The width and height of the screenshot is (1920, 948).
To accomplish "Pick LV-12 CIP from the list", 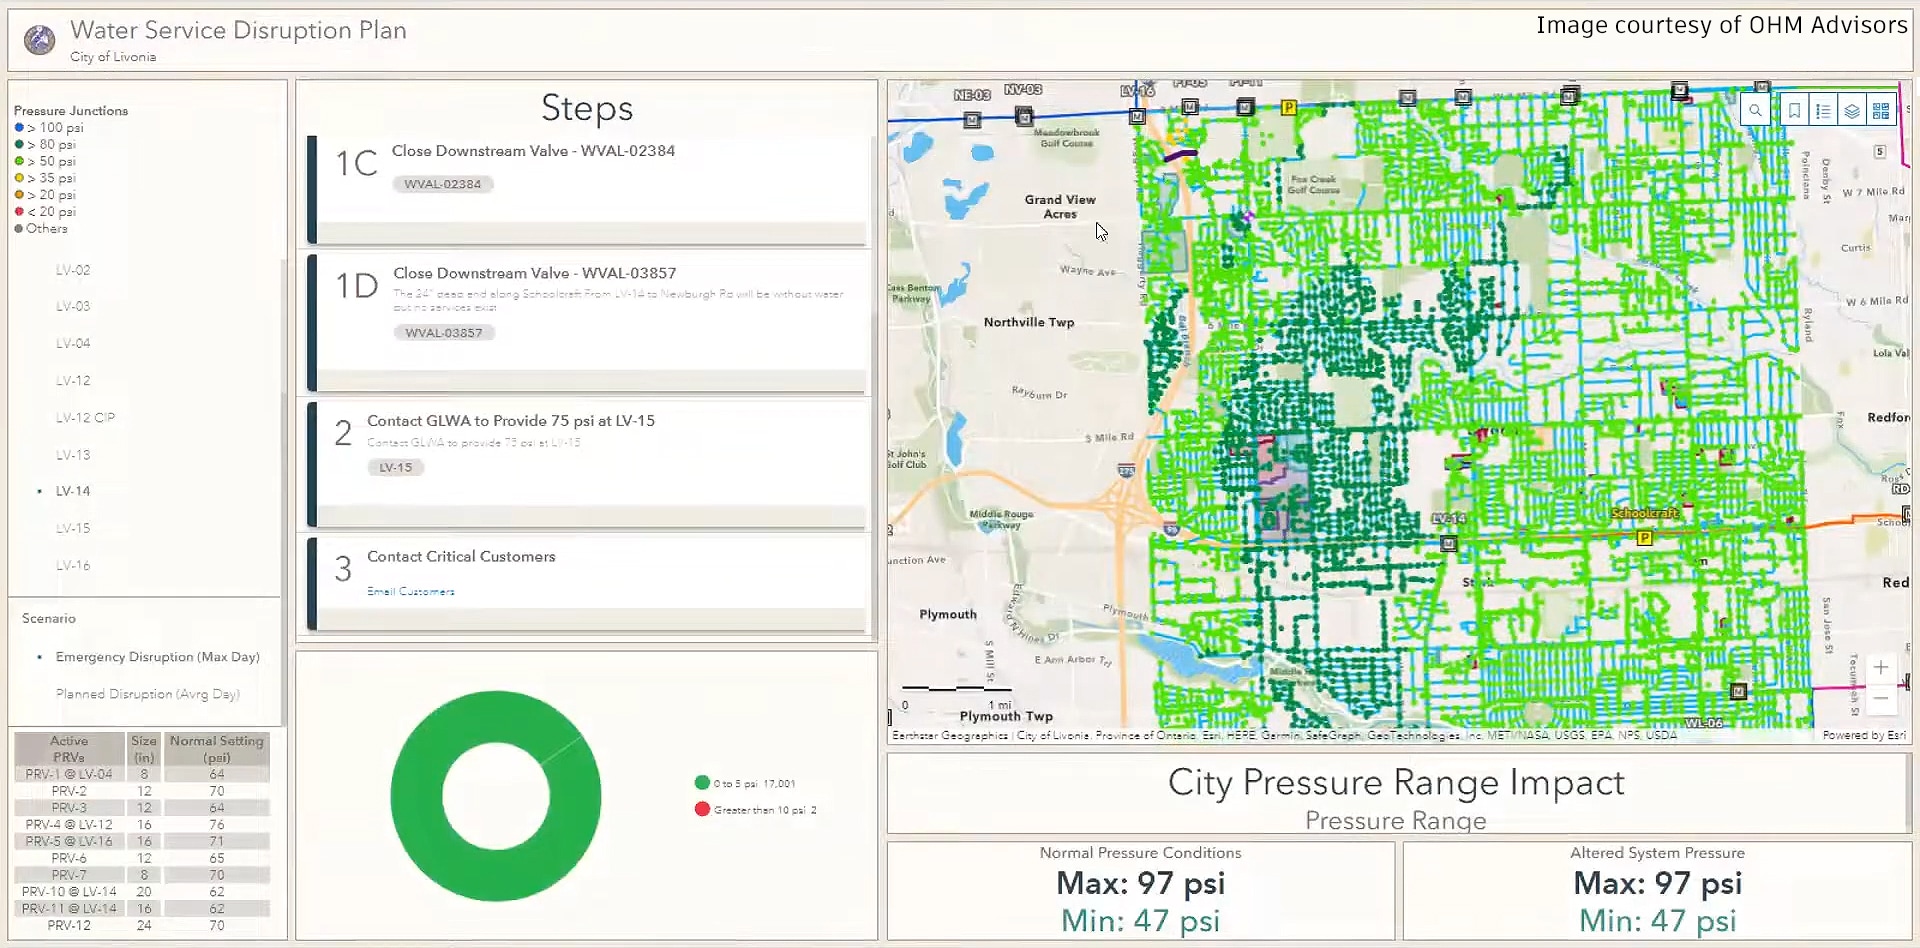I will point(85,418).
